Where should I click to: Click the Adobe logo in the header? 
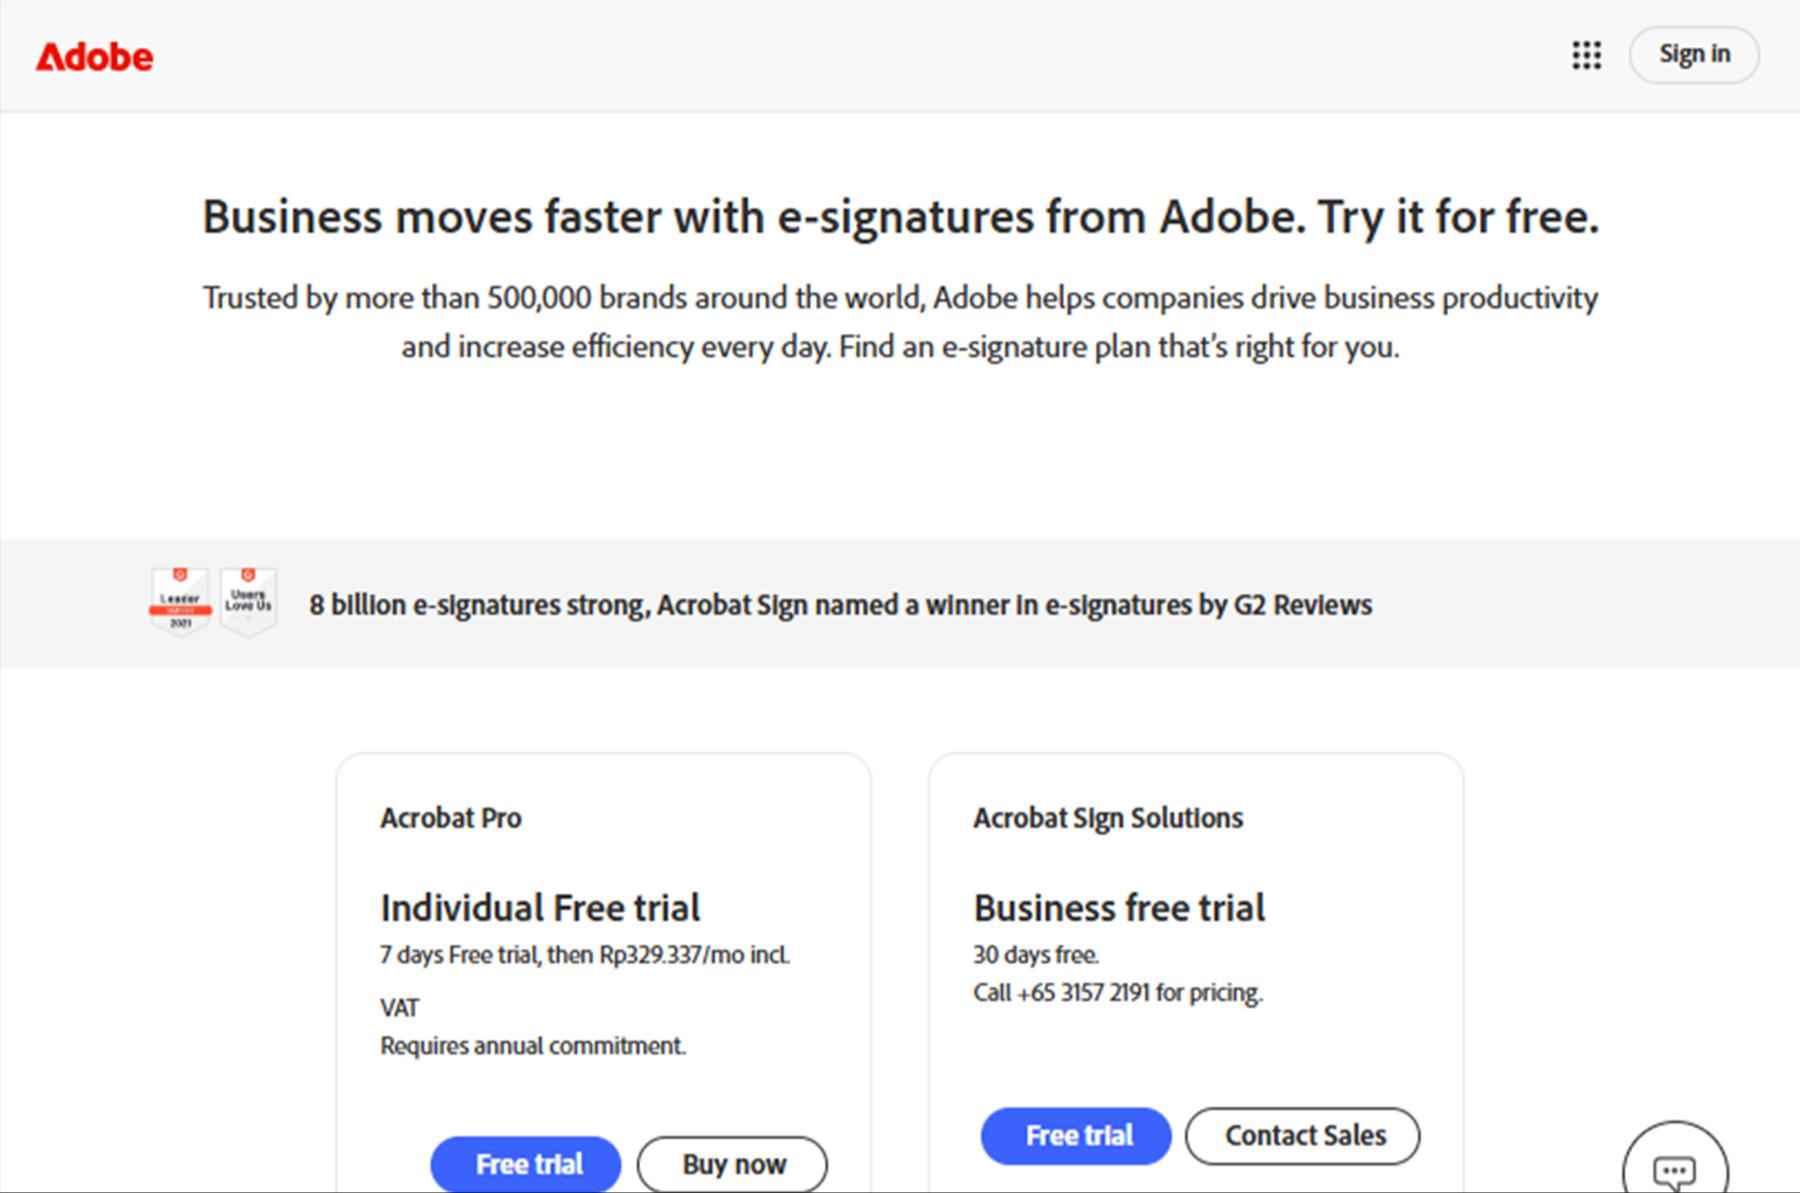click(95, 57)
